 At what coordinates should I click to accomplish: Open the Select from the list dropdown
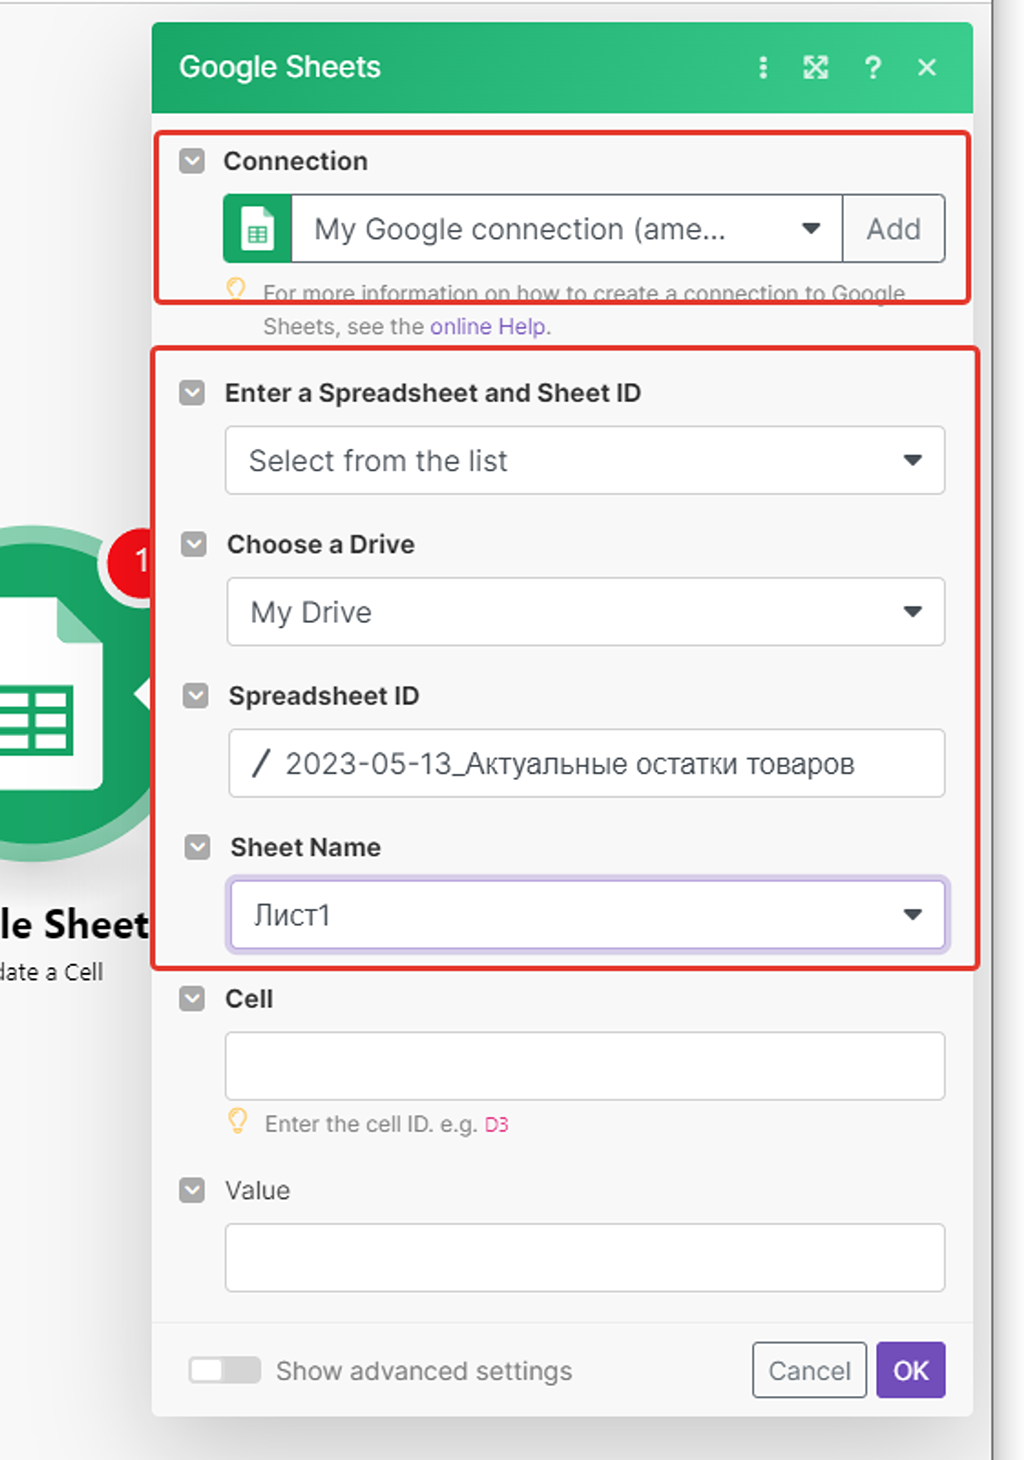coord(585,460)
